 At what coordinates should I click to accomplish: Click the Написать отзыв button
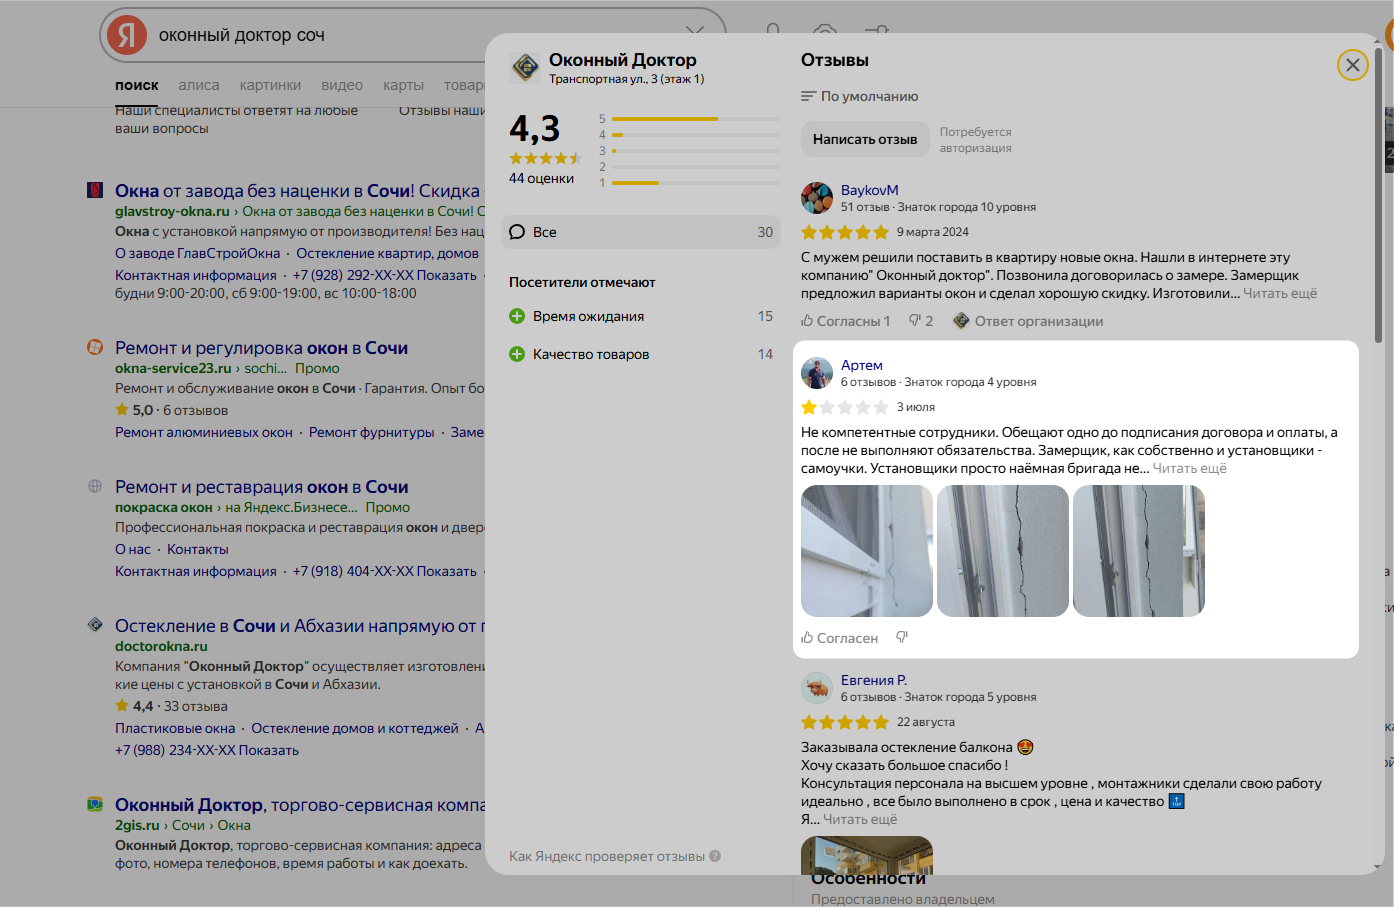pyautogui.click(x=864, y=139)
